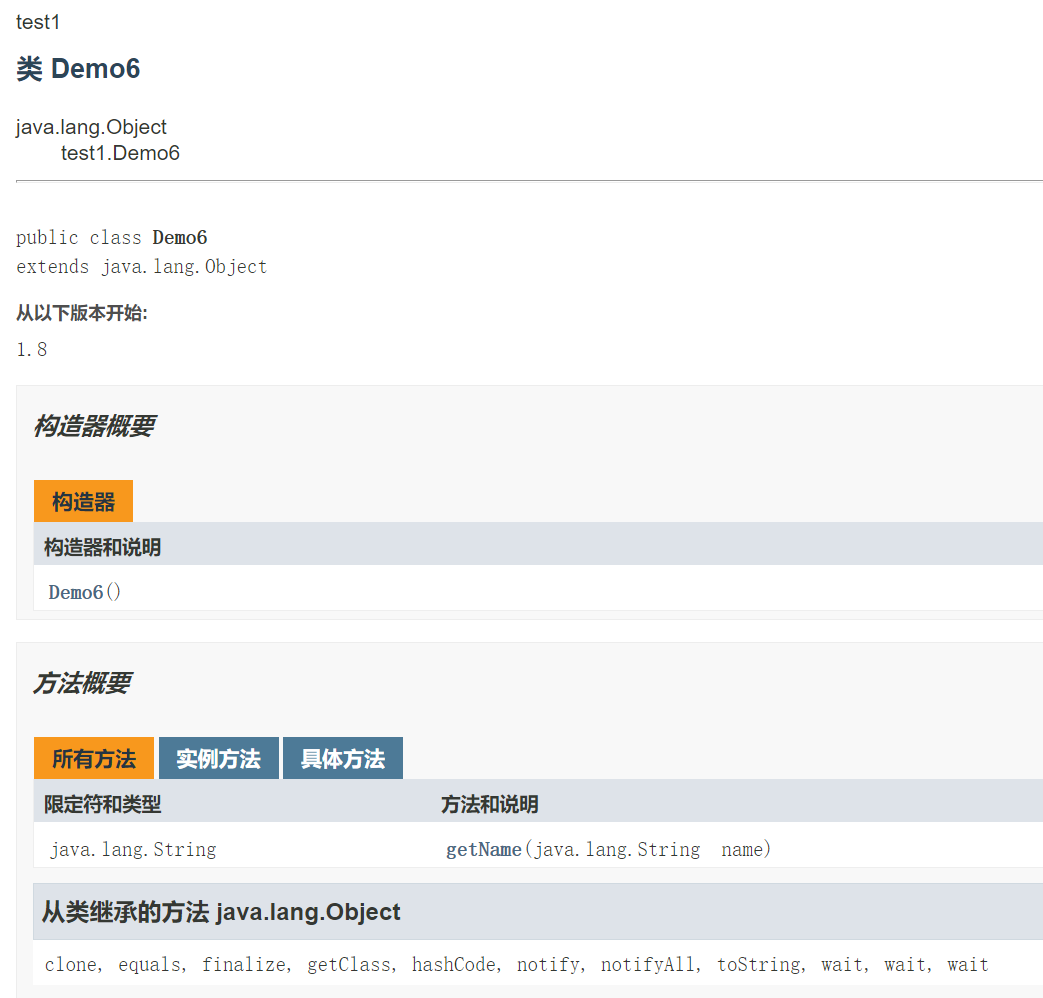Select the 所有方法 tab
This screenshot has height=998, width=1043.
click(x=94, y=758)
